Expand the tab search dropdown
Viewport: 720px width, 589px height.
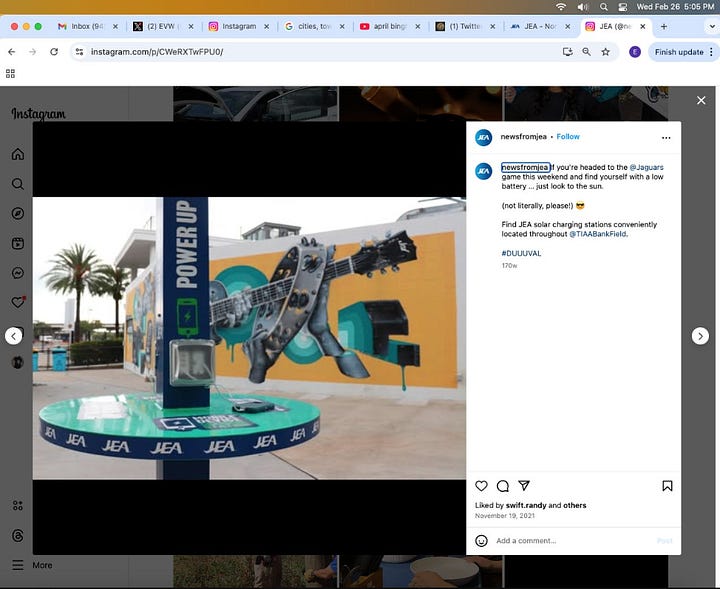(711, 26)
